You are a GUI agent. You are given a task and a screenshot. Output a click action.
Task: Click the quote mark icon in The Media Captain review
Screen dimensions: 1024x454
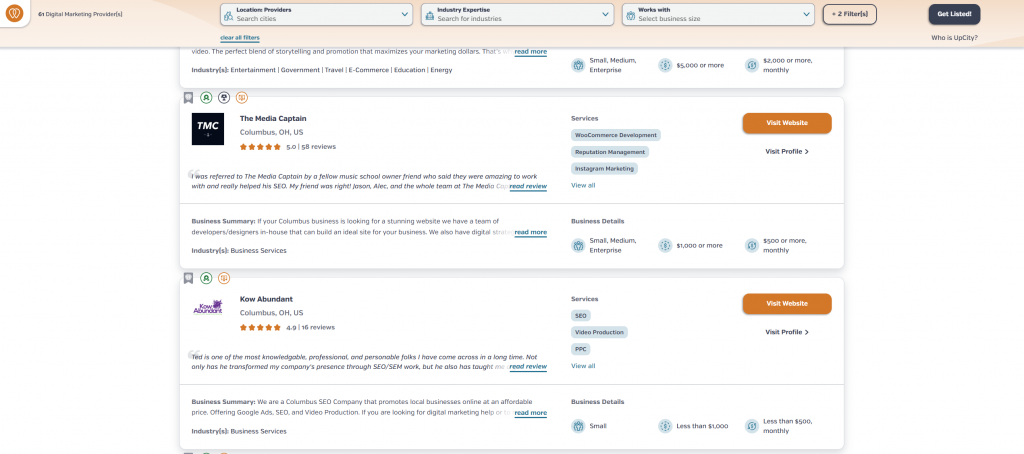pyautogui.click(x=194, y=174)
